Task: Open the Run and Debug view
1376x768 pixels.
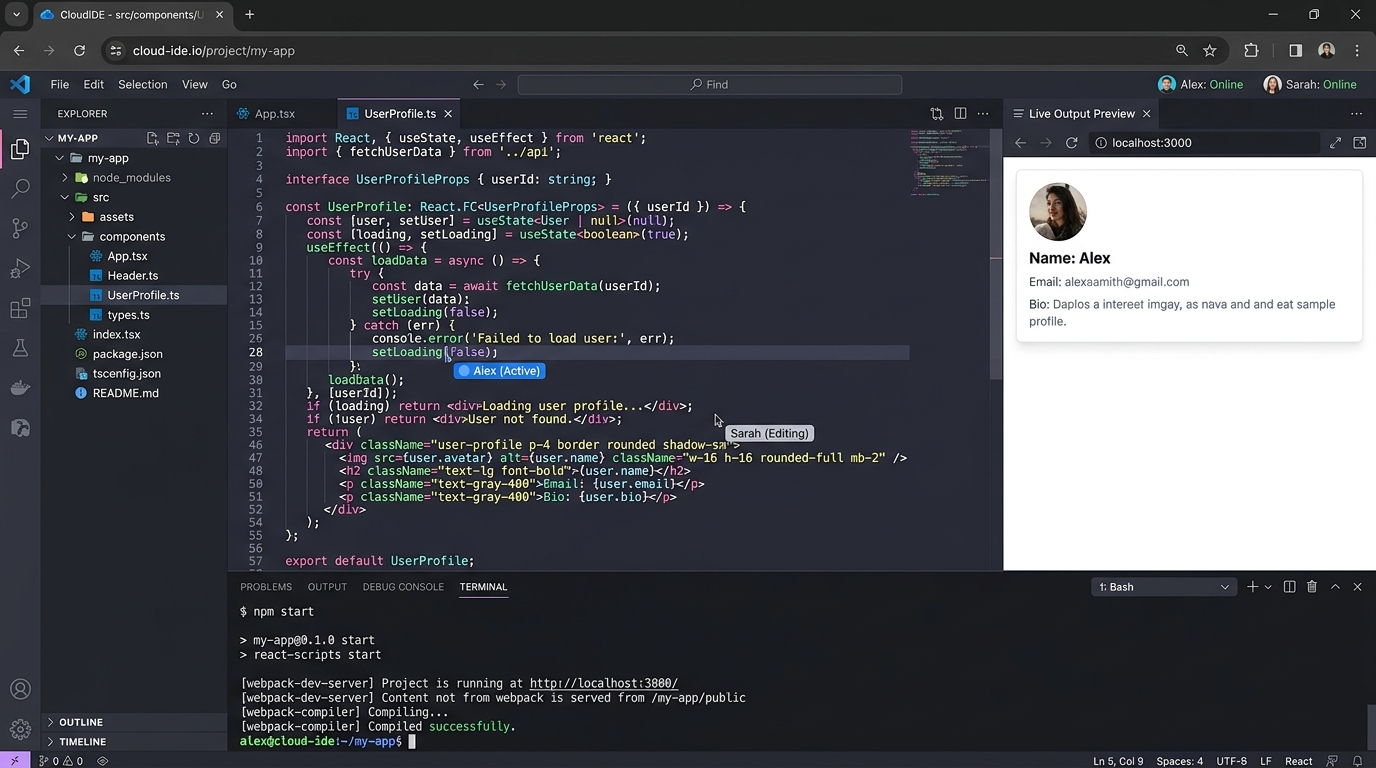Action: pos(20,268)
